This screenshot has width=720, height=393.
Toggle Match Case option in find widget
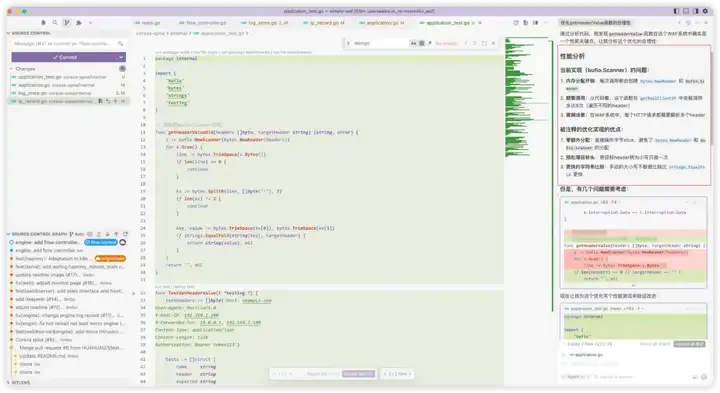coord(413,43)
